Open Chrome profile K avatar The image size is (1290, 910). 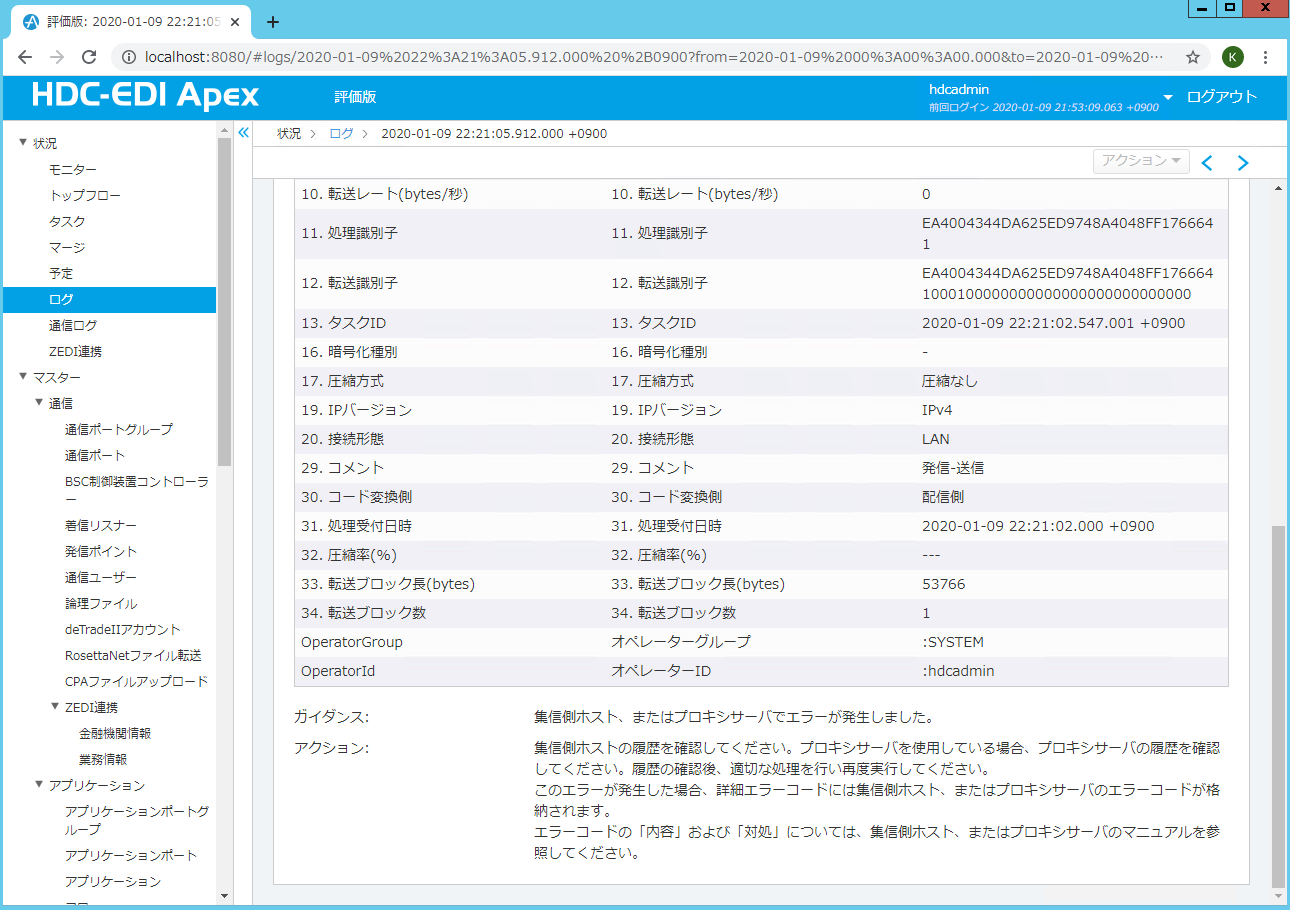tap(1233, 57)
